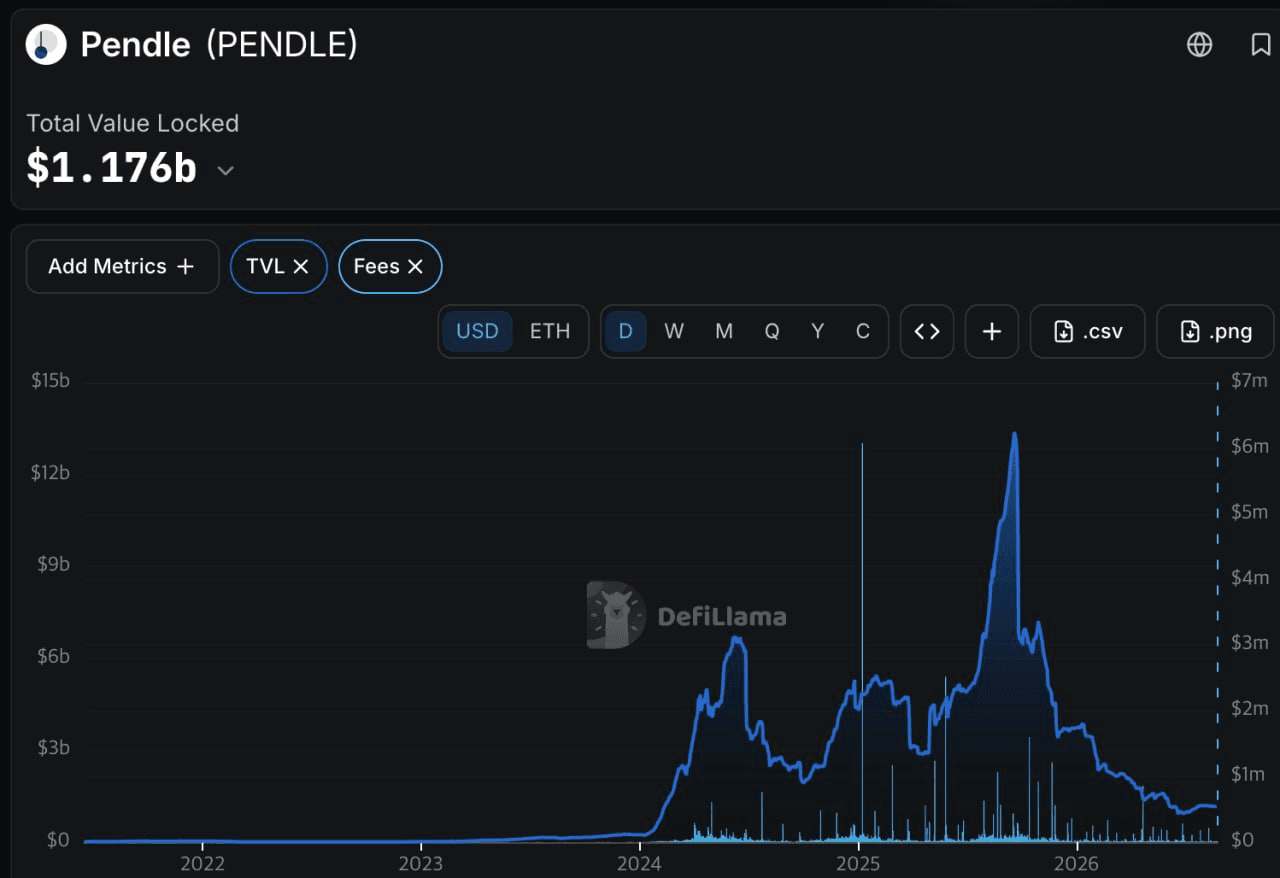This screenshot has height=878, width=1280.
Task: Select monthly interval M
Action: click(724, 331)
